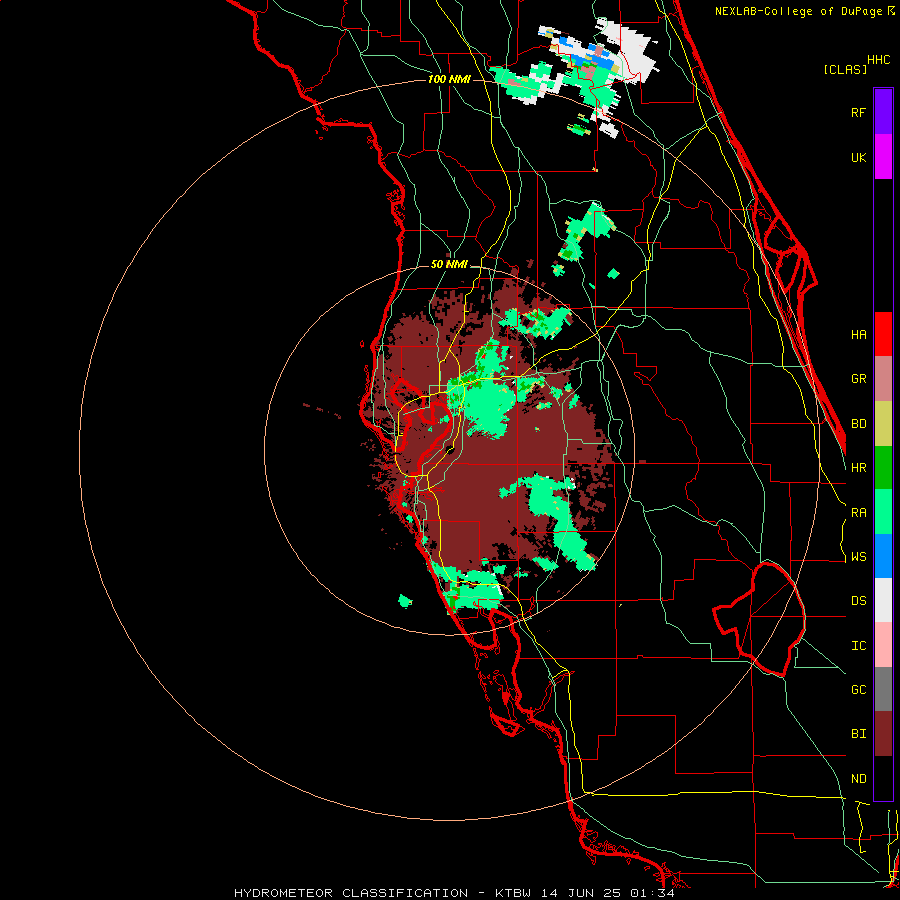Click the ND black legend swatch
The width and height of the screenshot is (900, 900).
[883, 778]
